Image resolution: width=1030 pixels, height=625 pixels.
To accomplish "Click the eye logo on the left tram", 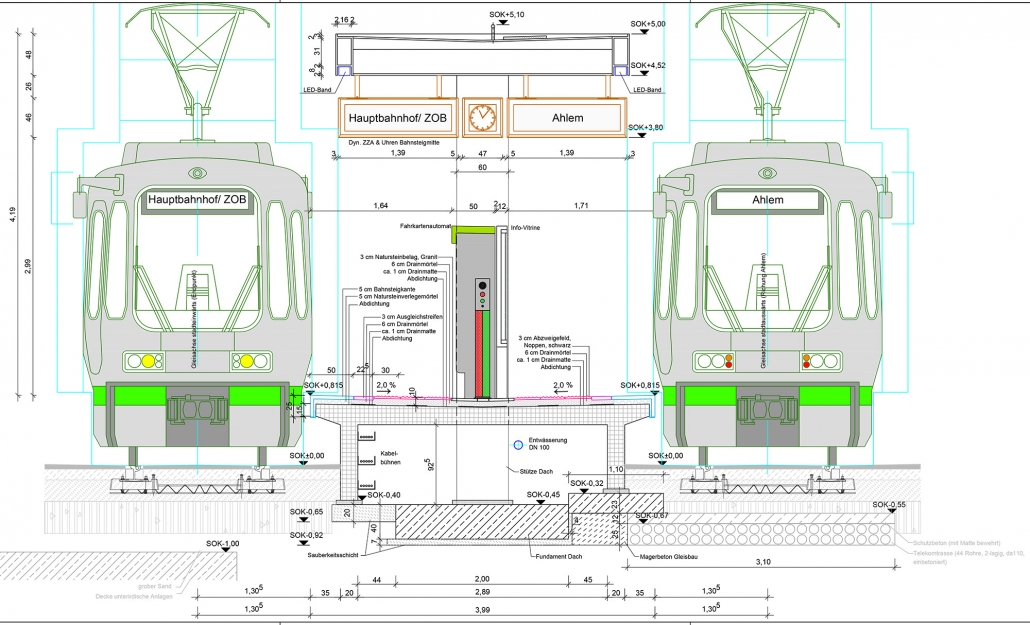I will tap(197, 173).
